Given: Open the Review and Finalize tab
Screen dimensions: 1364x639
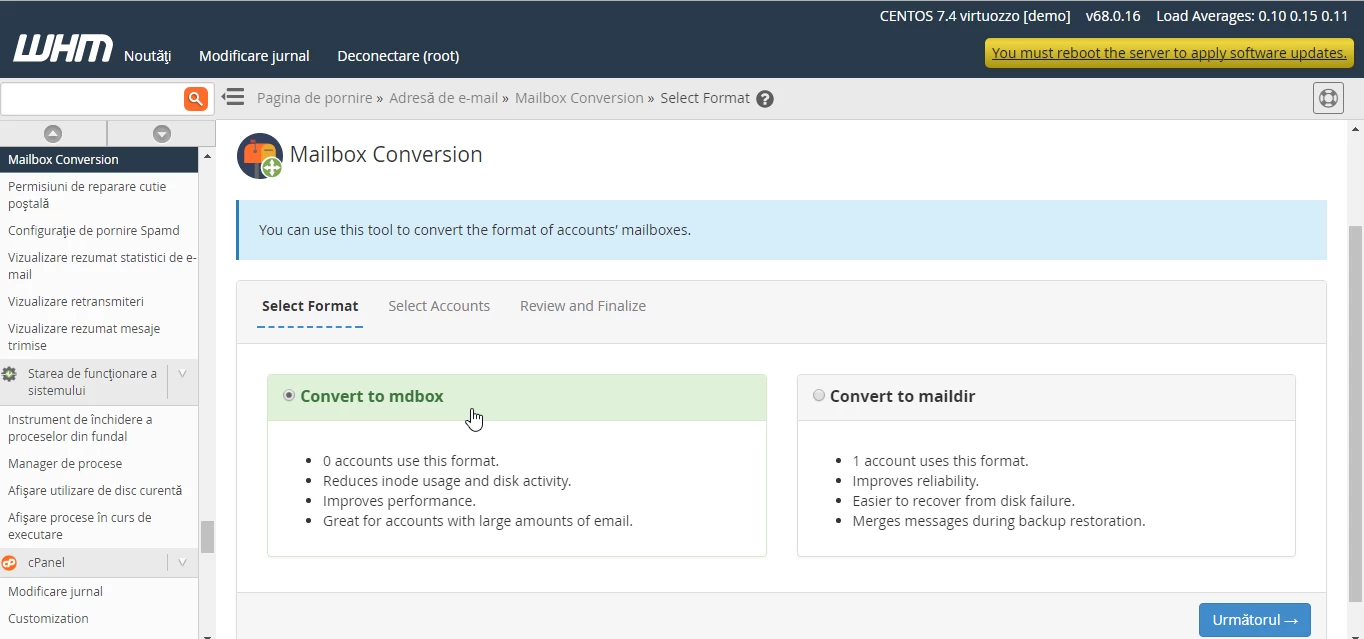Looking at the screenshot, I should [x=582, y=306].
